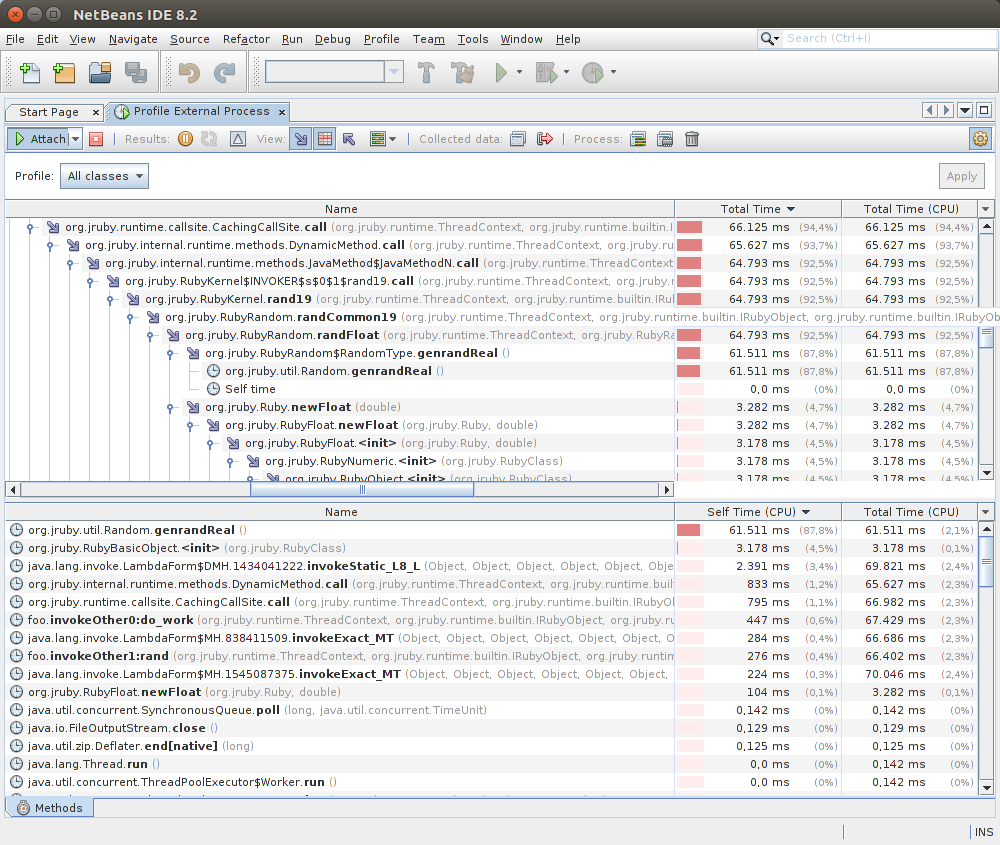The height and width of the screenshot is (845, 1000).
Task: Click the New File toolbar icon
Action: click(29, 73)
